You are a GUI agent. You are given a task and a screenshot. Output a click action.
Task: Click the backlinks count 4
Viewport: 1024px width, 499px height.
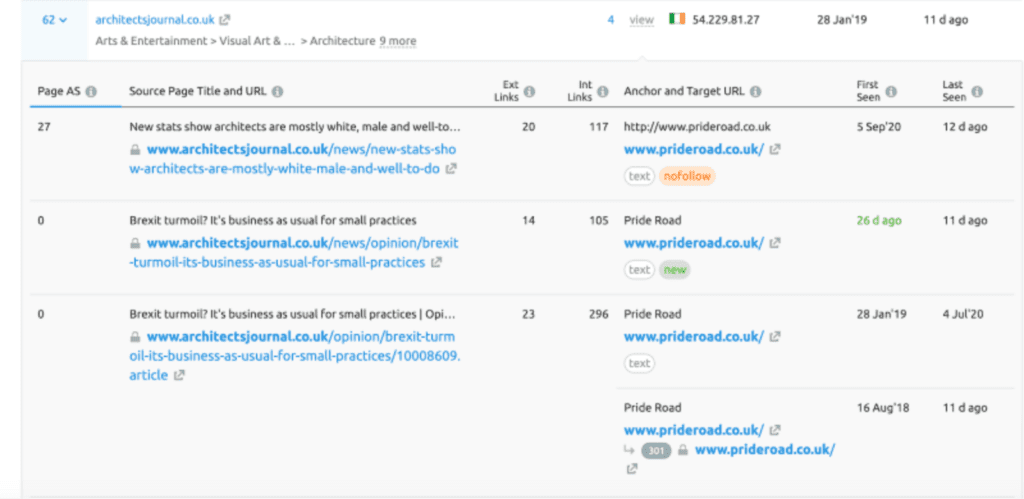(611, 20)
